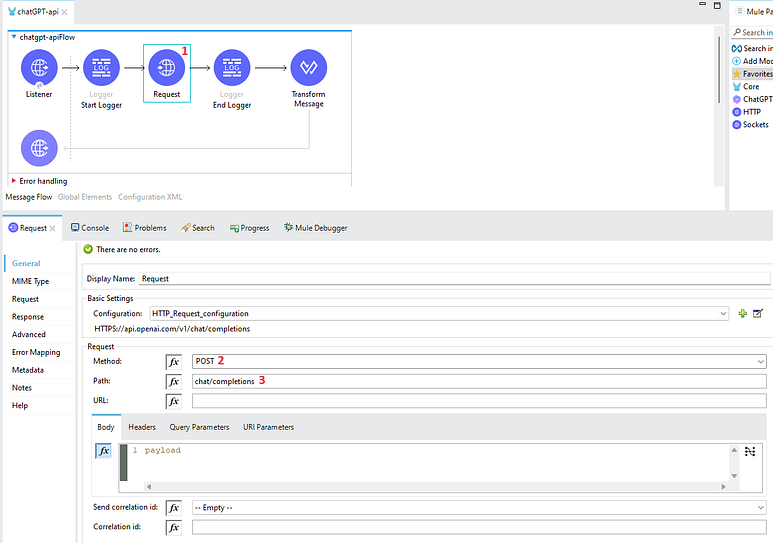
Task: Toggle fx expression mode for Path
Action: 174,382
